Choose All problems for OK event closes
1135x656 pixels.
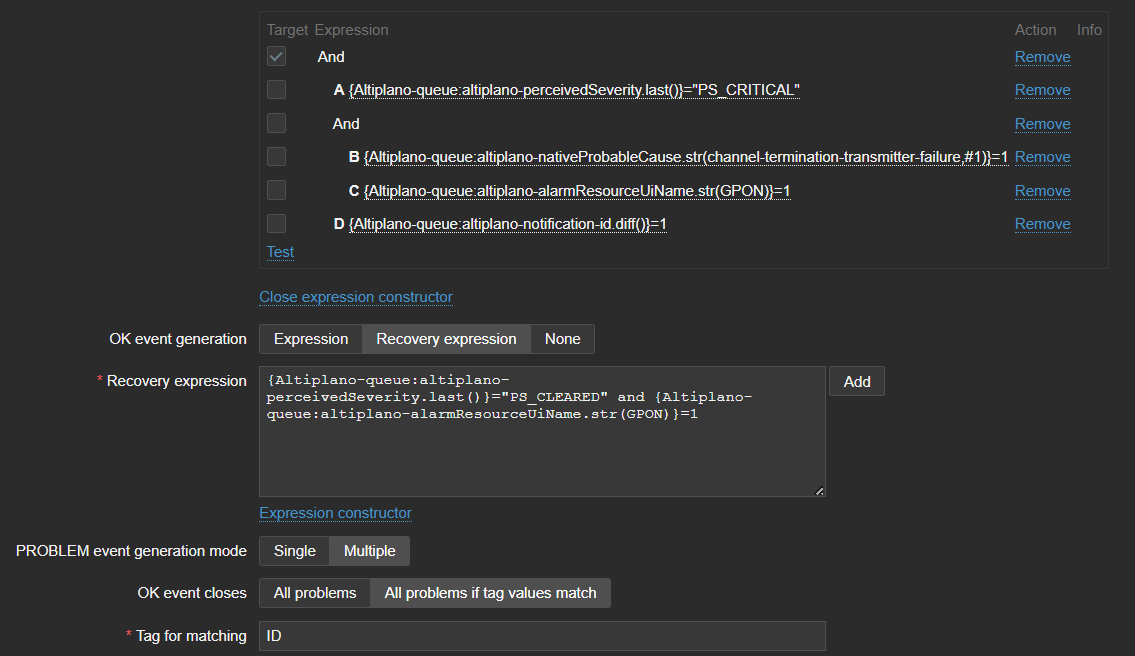(x=315, y=593)
